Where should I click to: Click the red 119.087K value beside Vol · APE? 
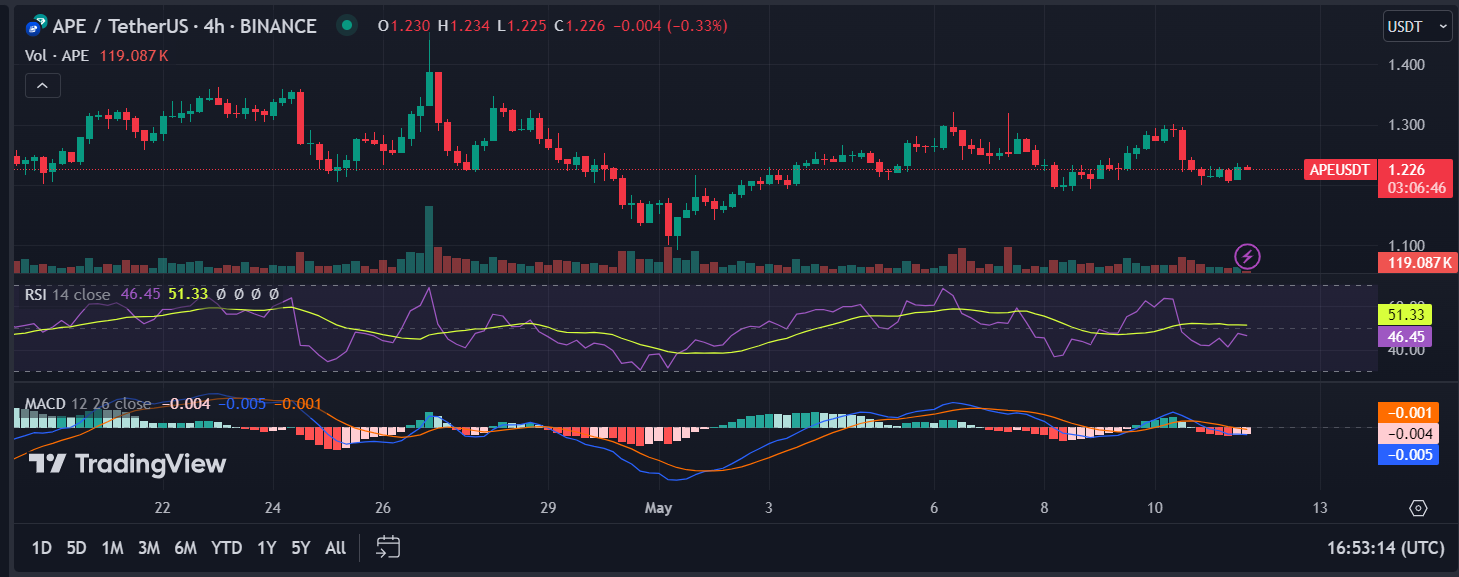pyautogui.click(x=133, y=56)
